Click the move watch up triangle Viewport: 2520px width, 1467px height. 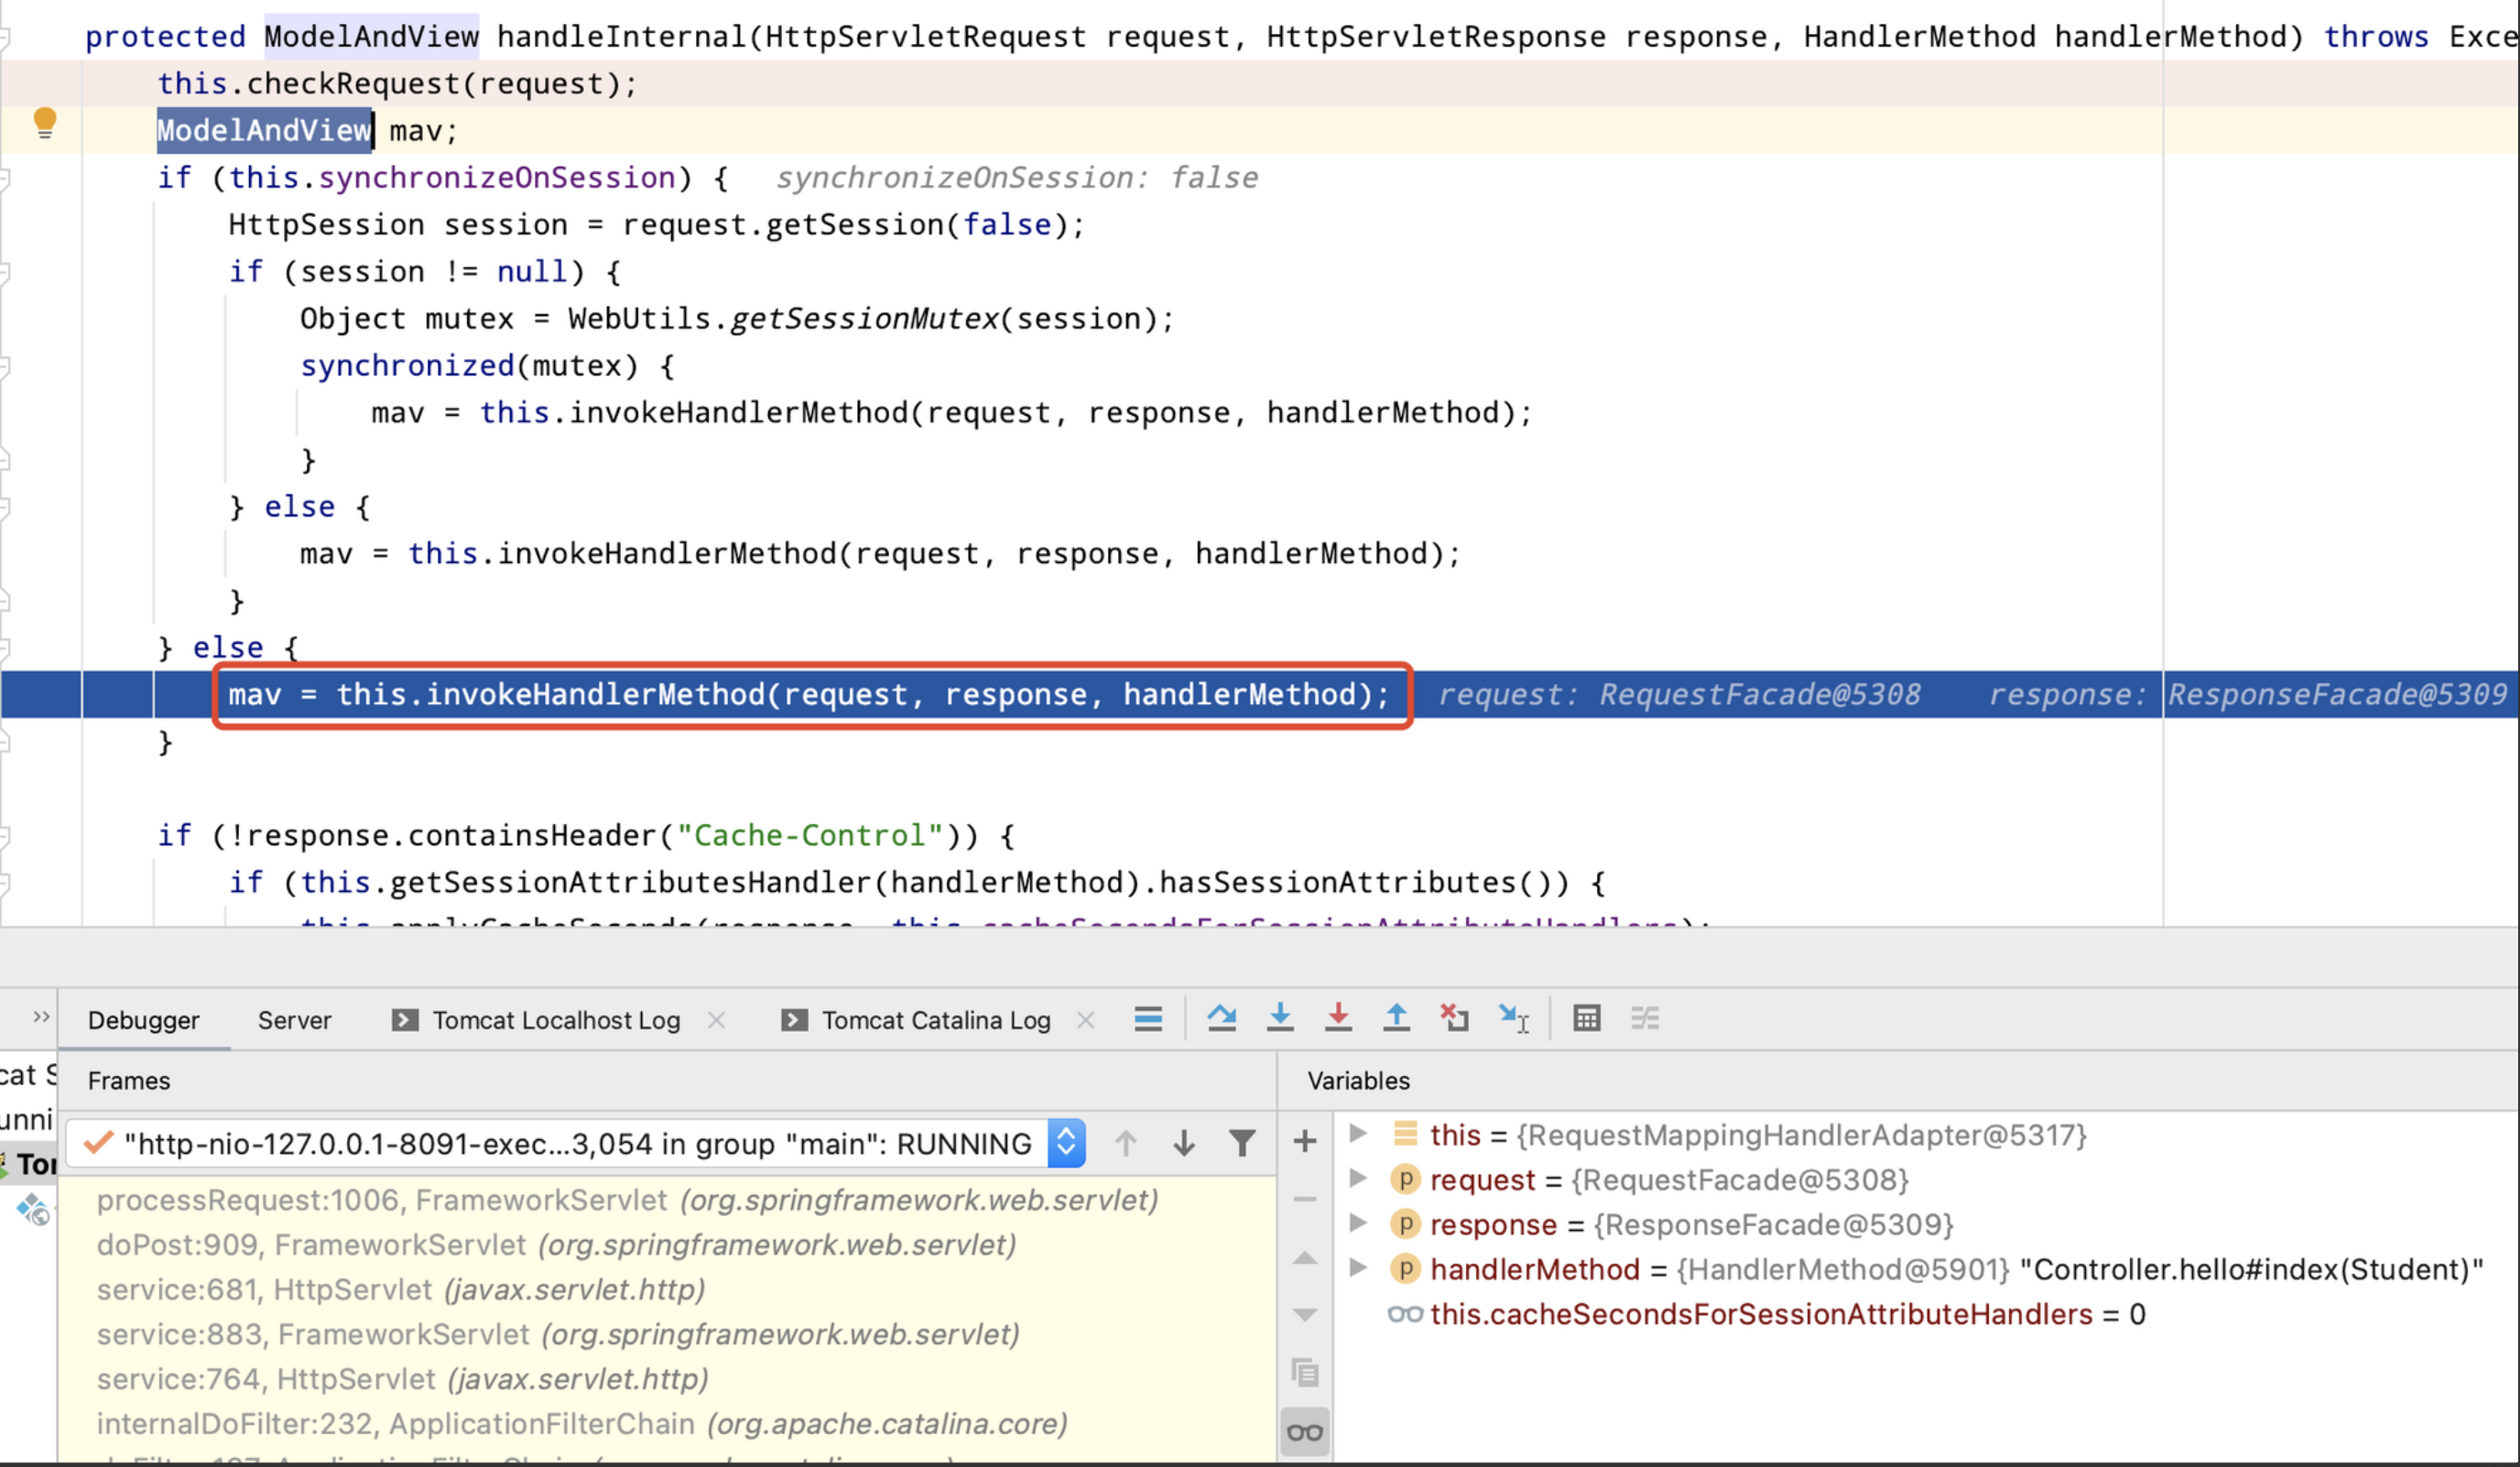coord(1305,1258)
